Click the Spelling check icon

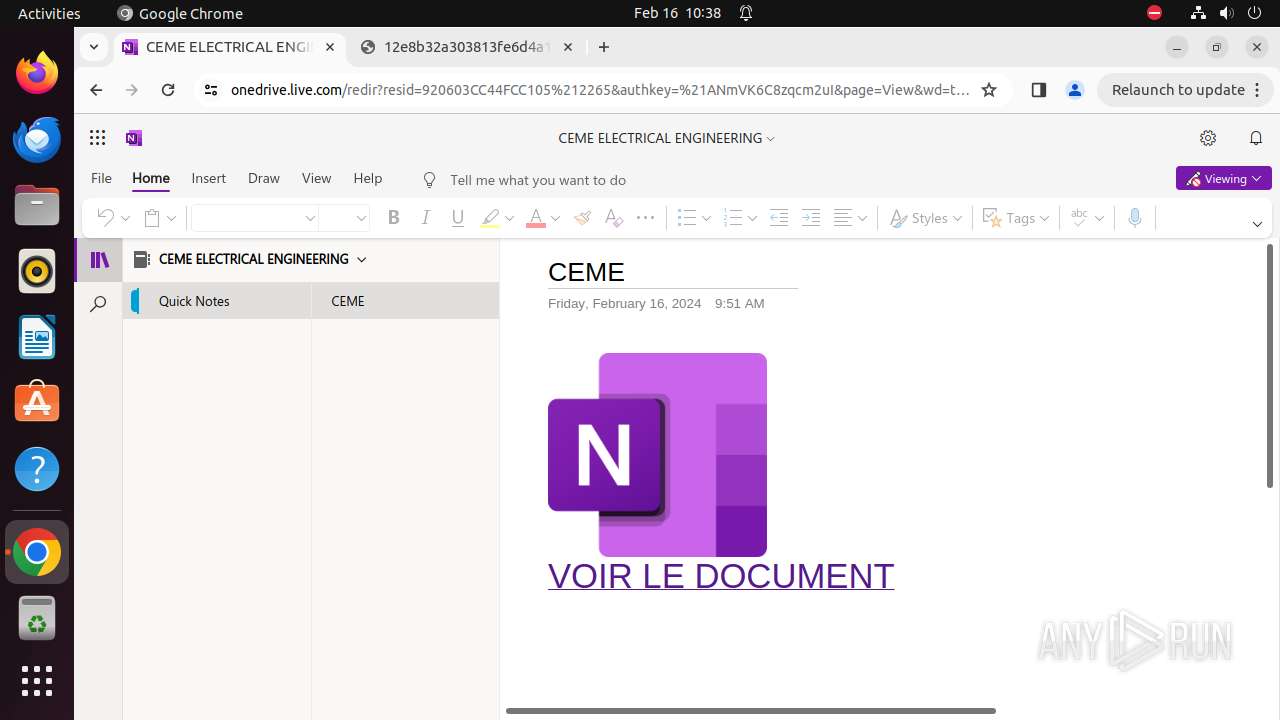(x=1079, y=218)
